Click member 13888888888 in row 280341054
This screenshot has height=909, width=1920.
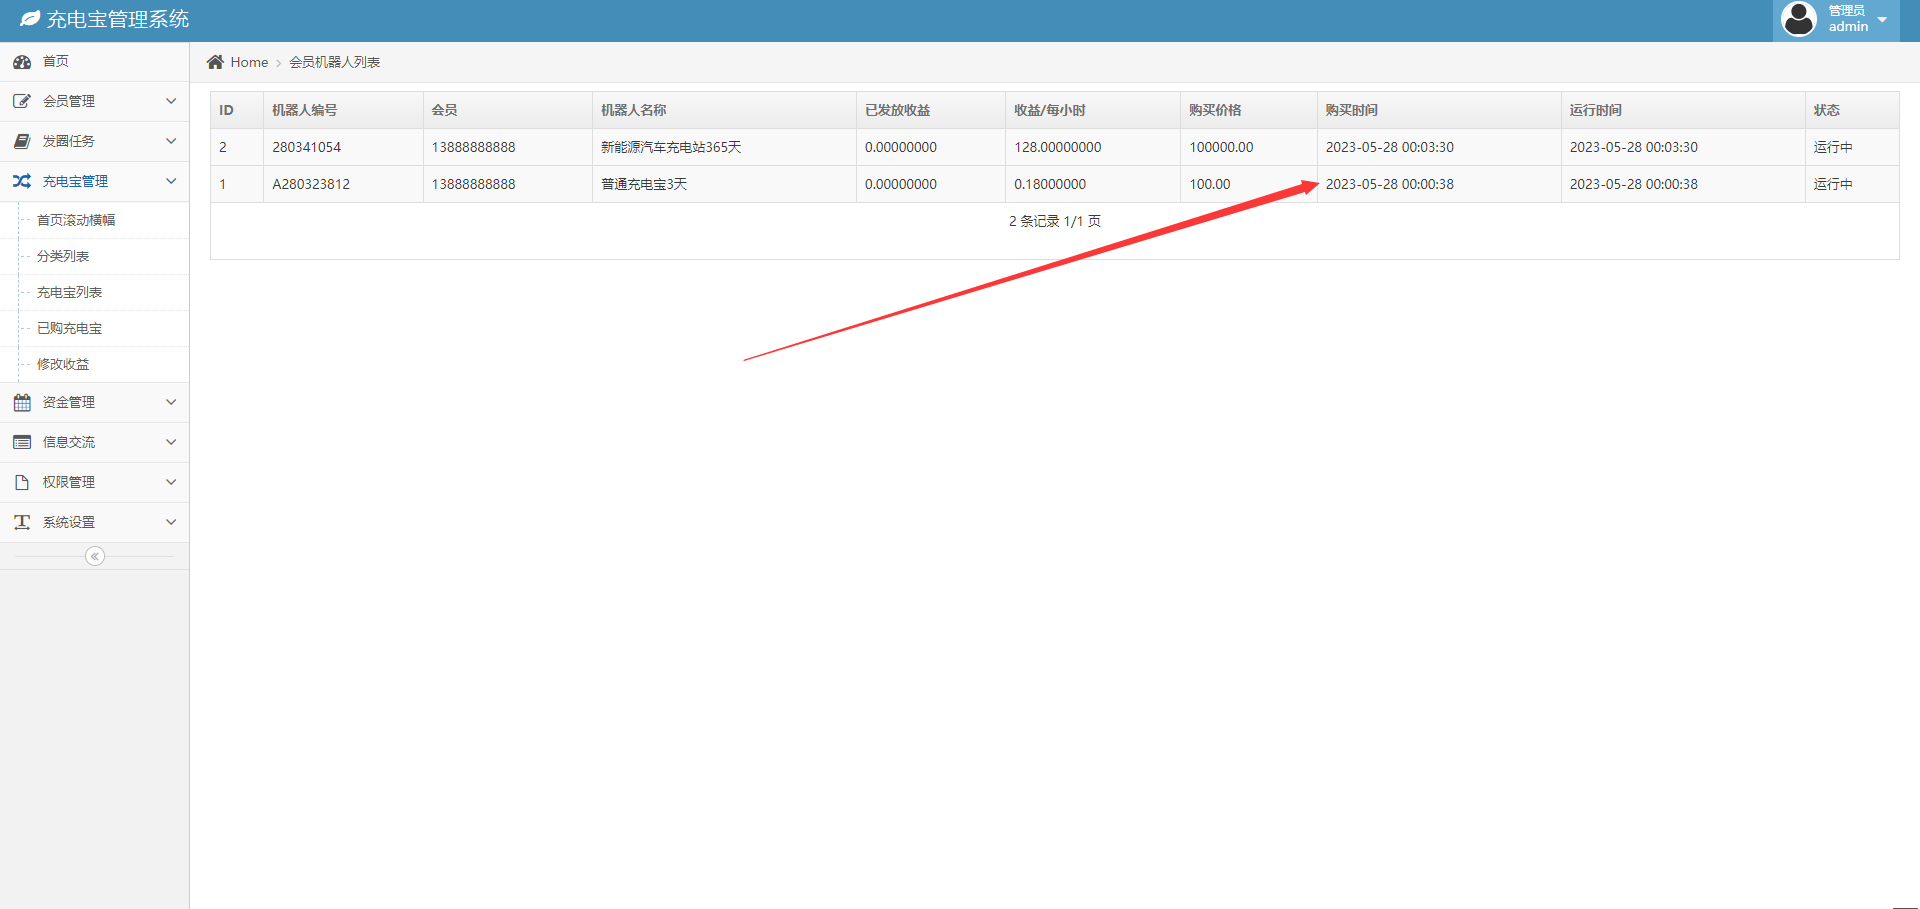click(x=474, y=147)
